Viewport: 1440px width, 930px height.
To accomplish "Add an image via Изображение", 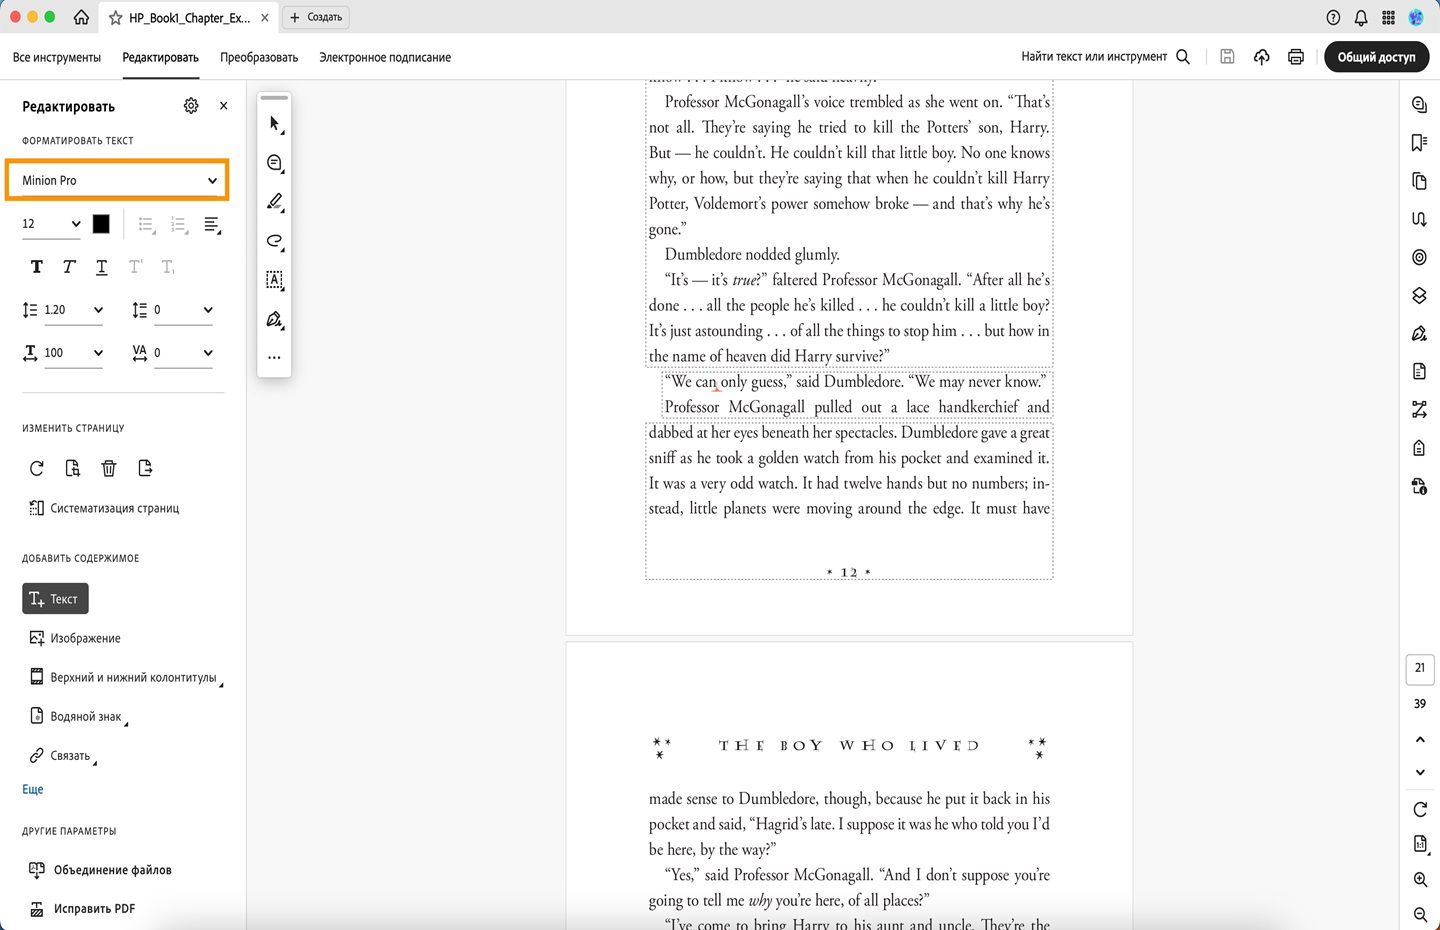I will (x=75, y=638).
